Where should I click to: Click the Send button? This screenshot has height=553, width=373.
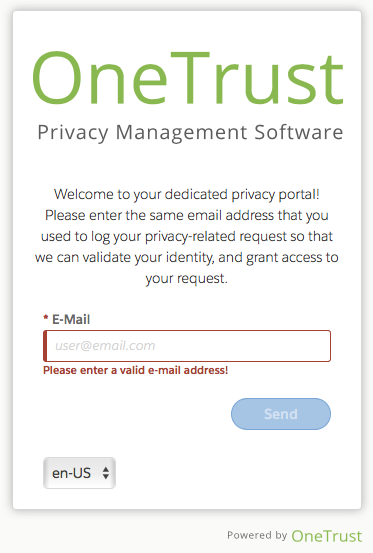click(281, 414)
